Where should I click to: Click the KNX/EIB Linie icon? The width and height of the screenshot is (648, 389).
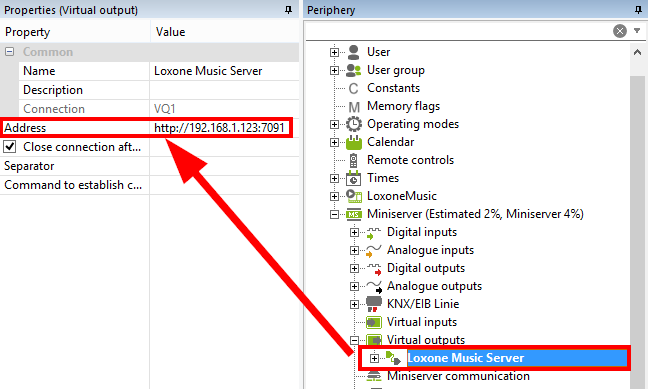374,304
